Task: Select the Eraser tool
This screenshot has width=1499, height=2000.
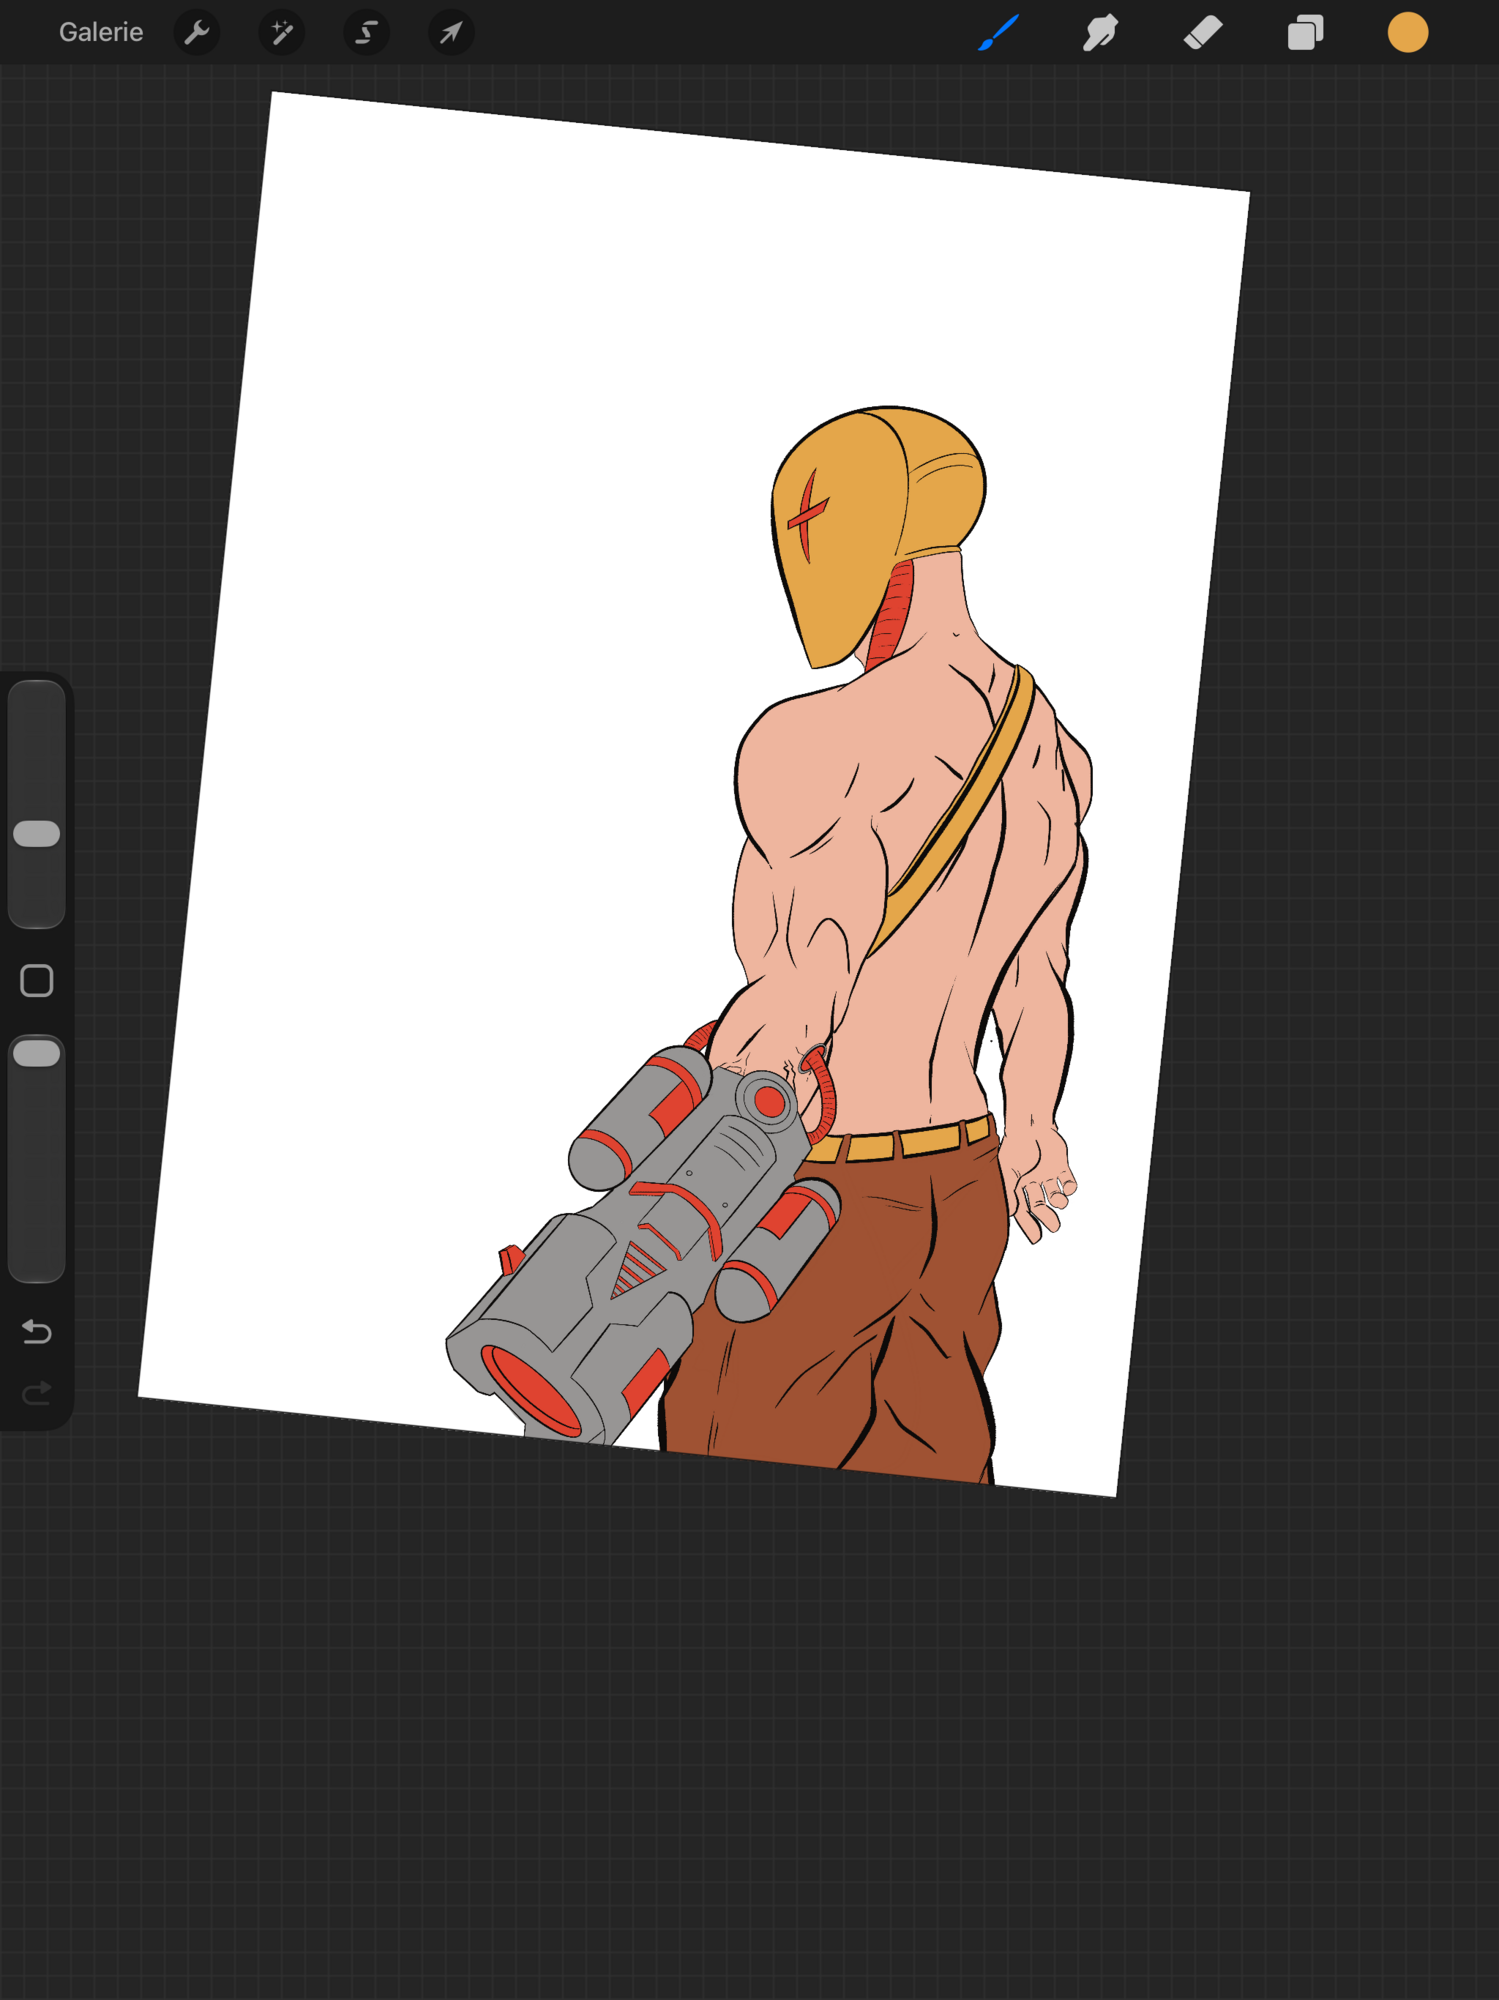Action: (1203, 33)
